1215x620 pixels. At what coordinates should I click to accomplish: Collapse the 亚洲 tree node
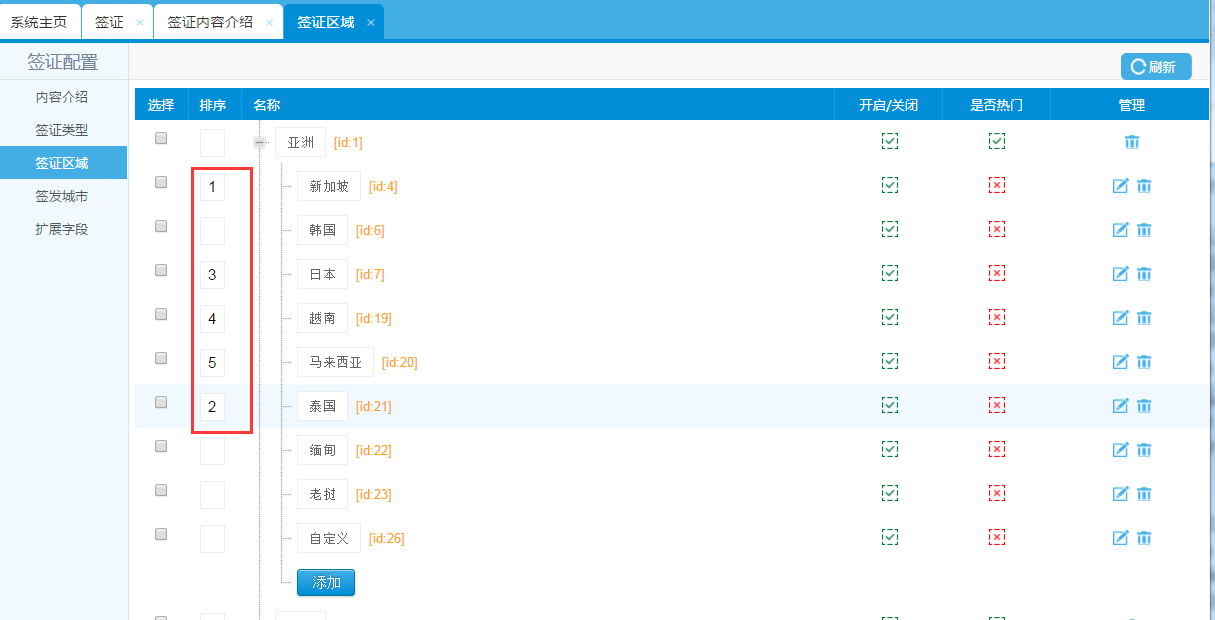(x=260, y=143)
